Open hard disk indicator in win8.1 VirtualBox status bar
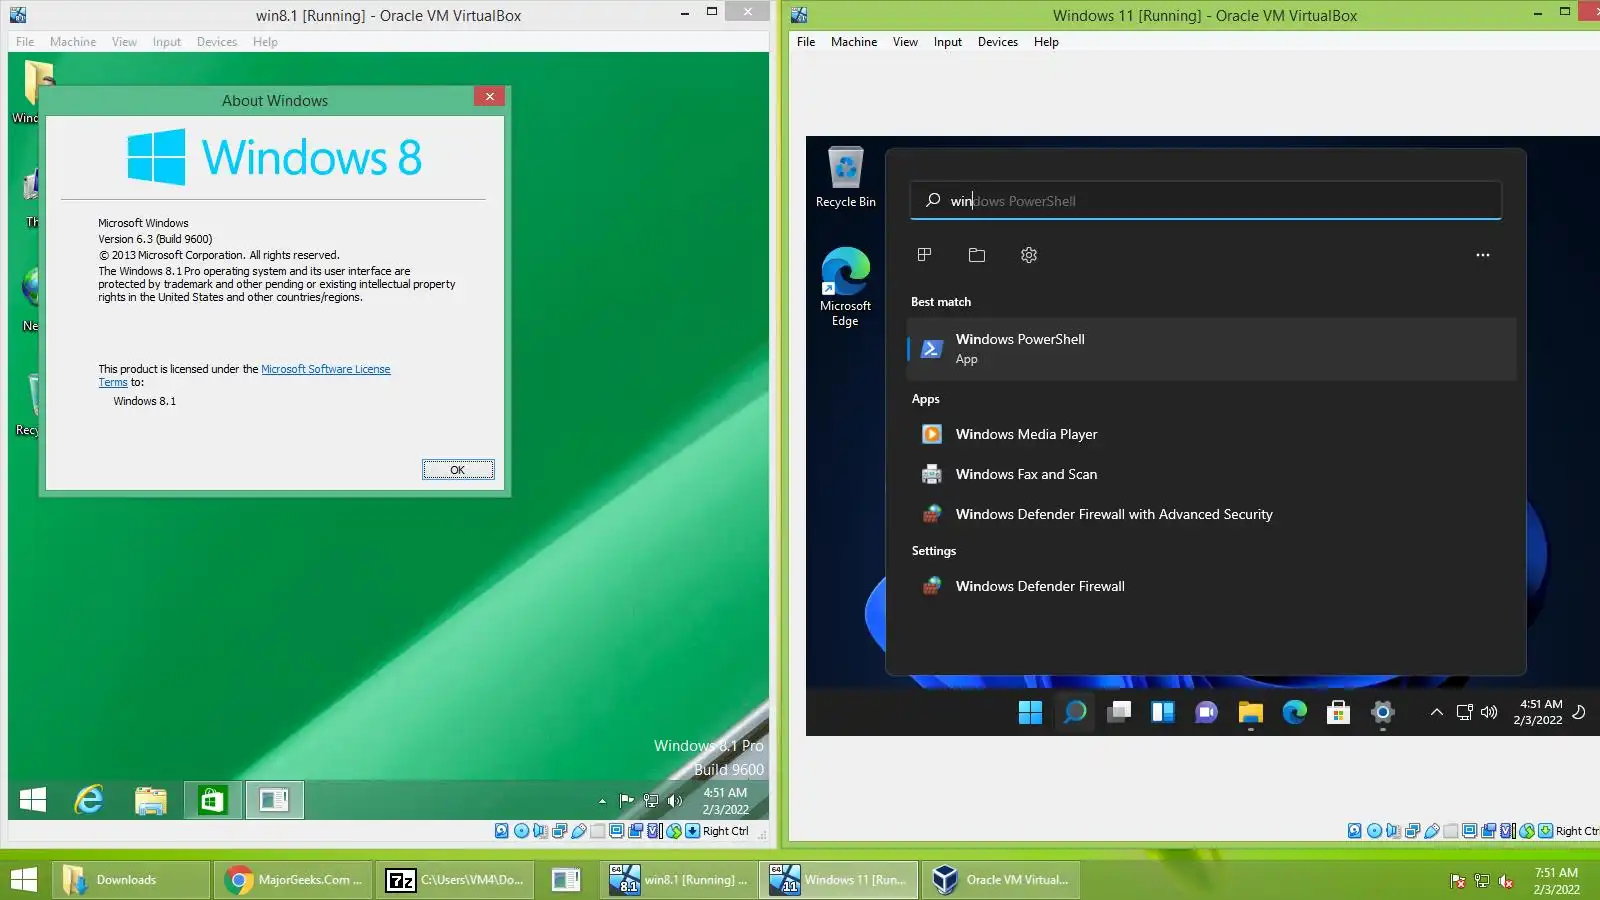1600x900 pixels. coord(502,831)
